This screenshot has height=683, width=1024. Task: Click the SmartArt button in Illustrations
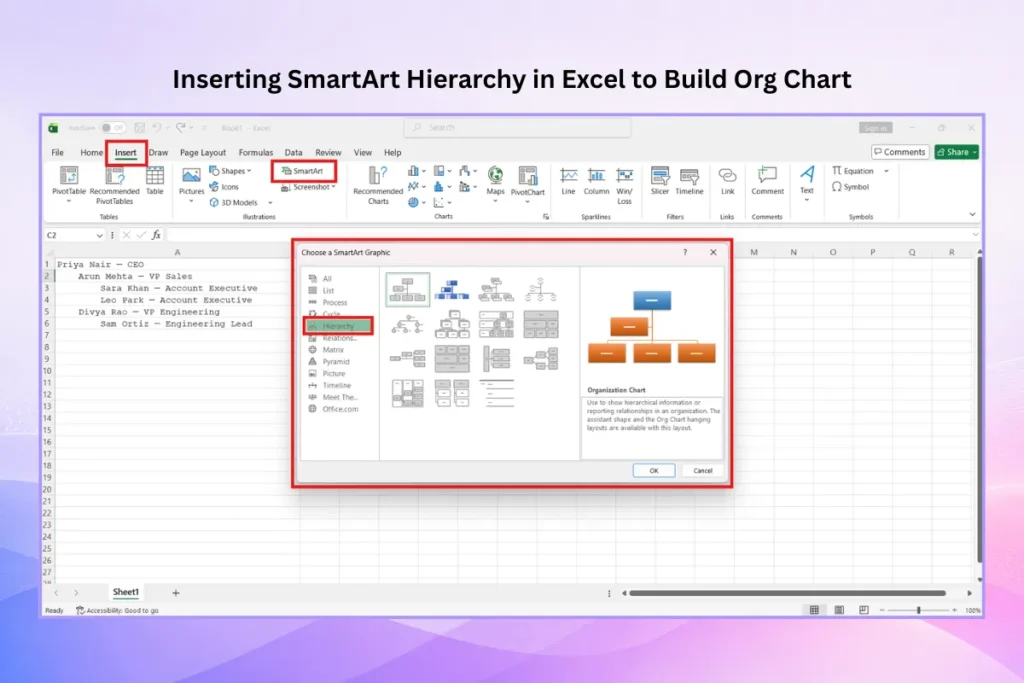[x=303, y=171]
